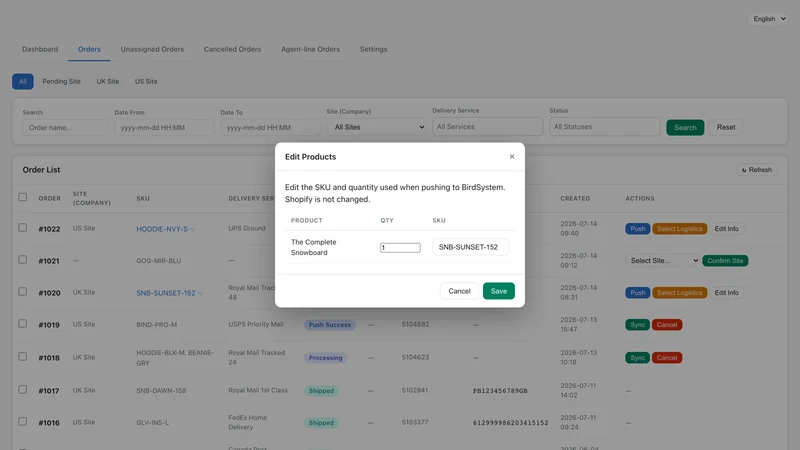Viewport: 800px width, 450px height.
Task: Click the Date From field
Action: click(x=164, y=128)
